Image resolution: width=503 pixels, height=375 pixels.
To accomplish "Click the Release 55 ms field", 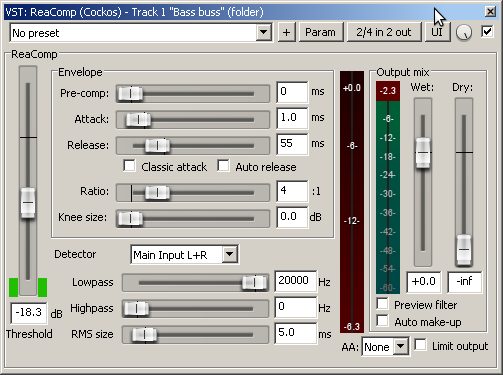I will pyautogui.click(x=292, y=144).
